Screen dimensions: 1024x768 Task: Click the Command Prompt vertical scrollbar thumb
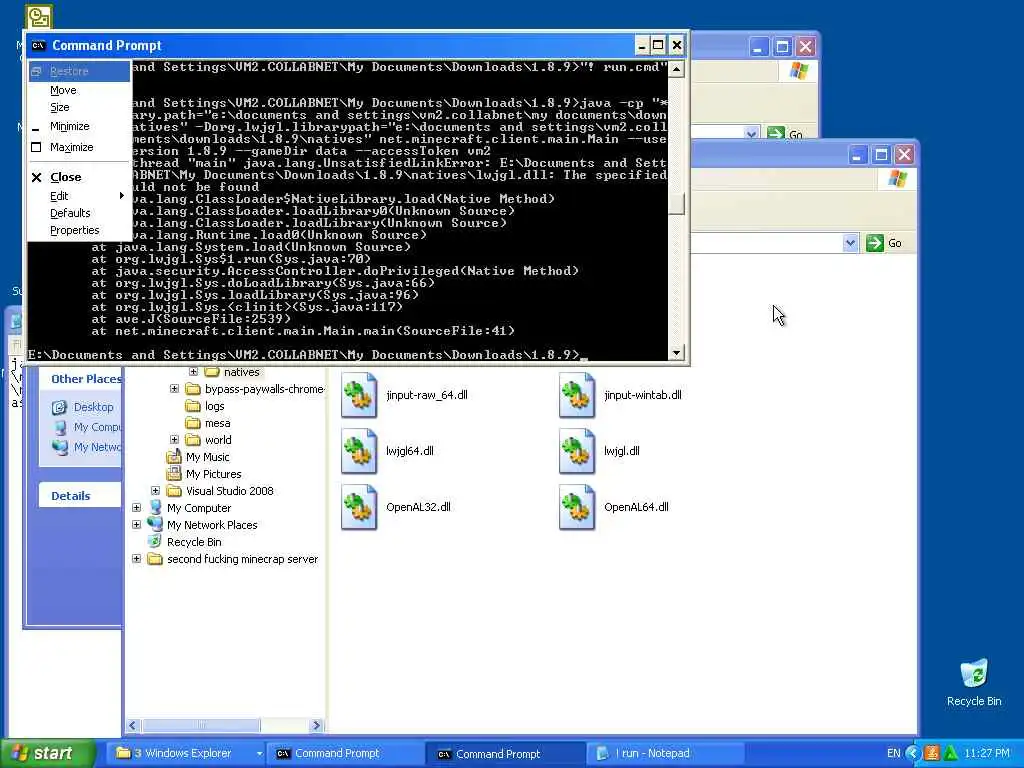676,203
